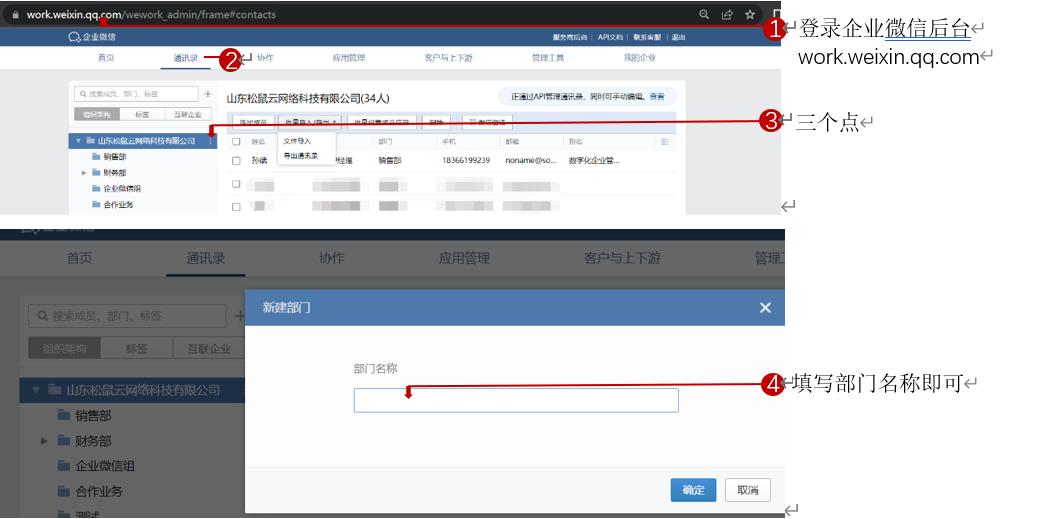Open the 首页 tab in the top screenshot
Image resolution: width=1042 pixels, height=519 pixels.
point(106,58)
